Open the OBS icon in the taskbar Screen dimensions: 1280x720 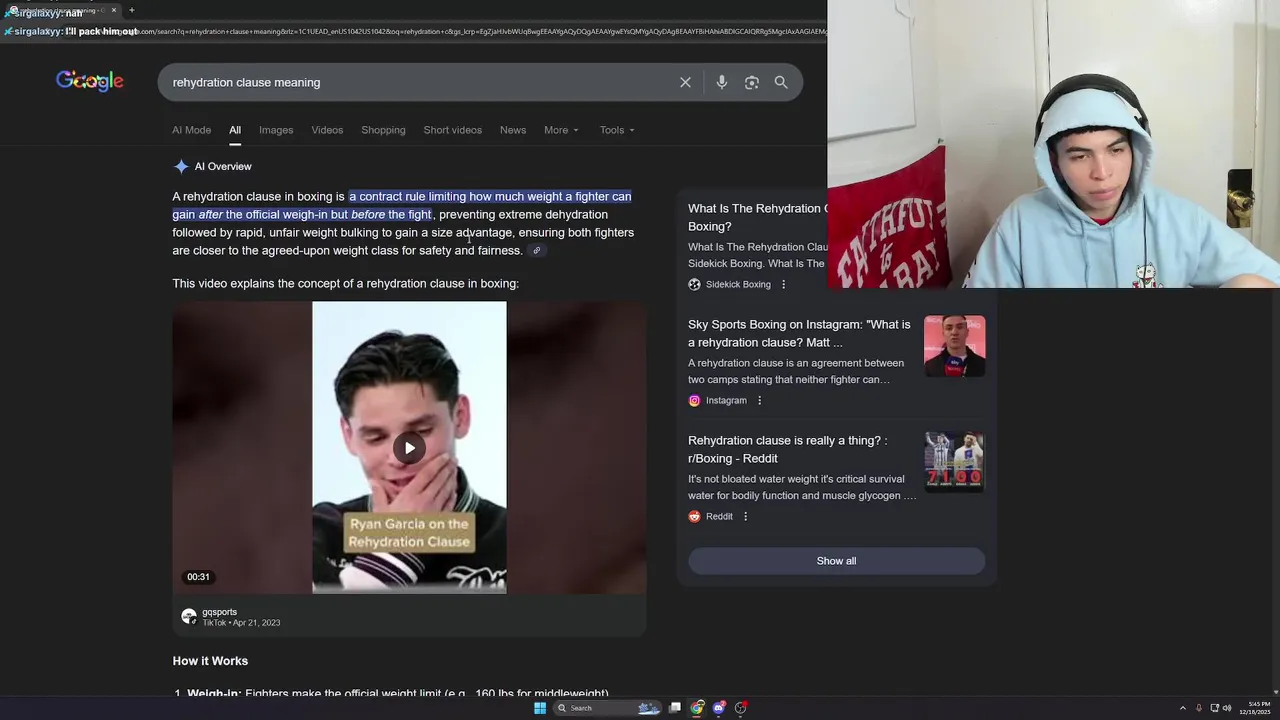click(741, 708)
